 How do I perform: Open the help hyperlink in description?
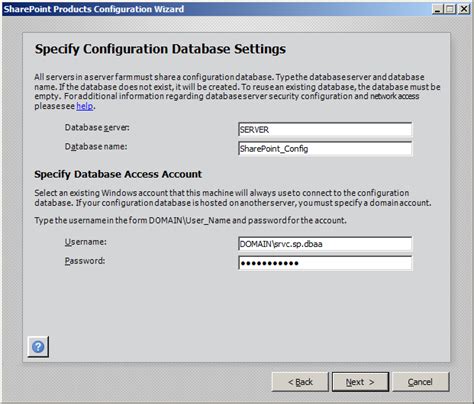(x=85, y=106)
